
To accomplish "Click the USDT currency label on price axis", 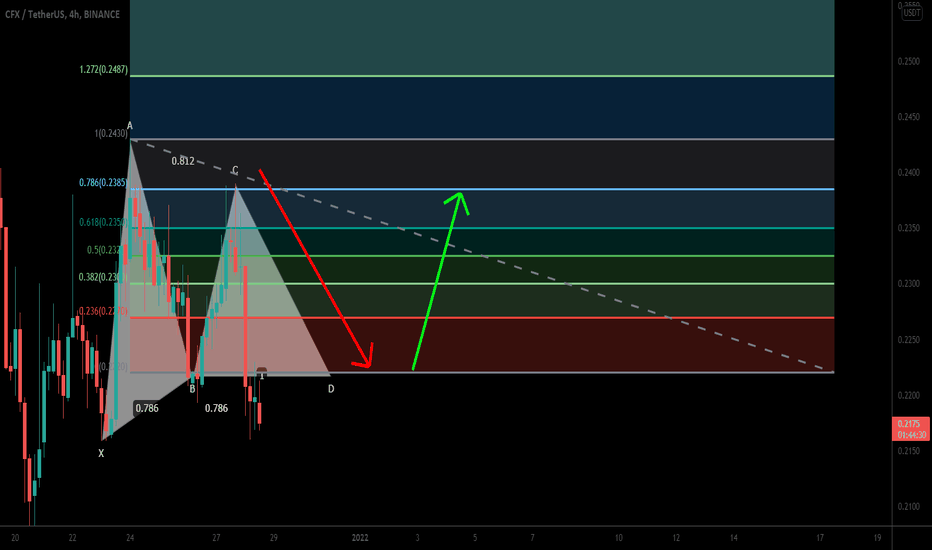I will coord(912,12).
